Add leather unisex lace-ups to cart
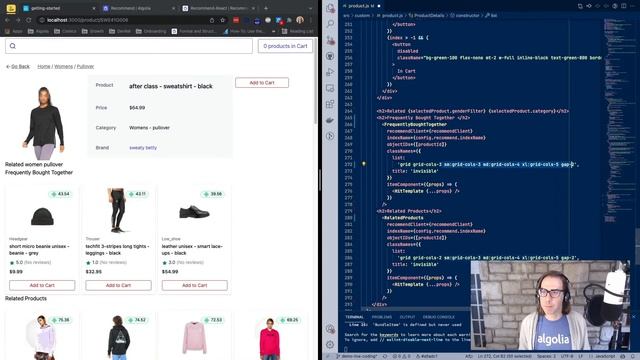Image resolution: width=640 pixels, height=360 pixels. pyautogui.click(x=195, y=285)
